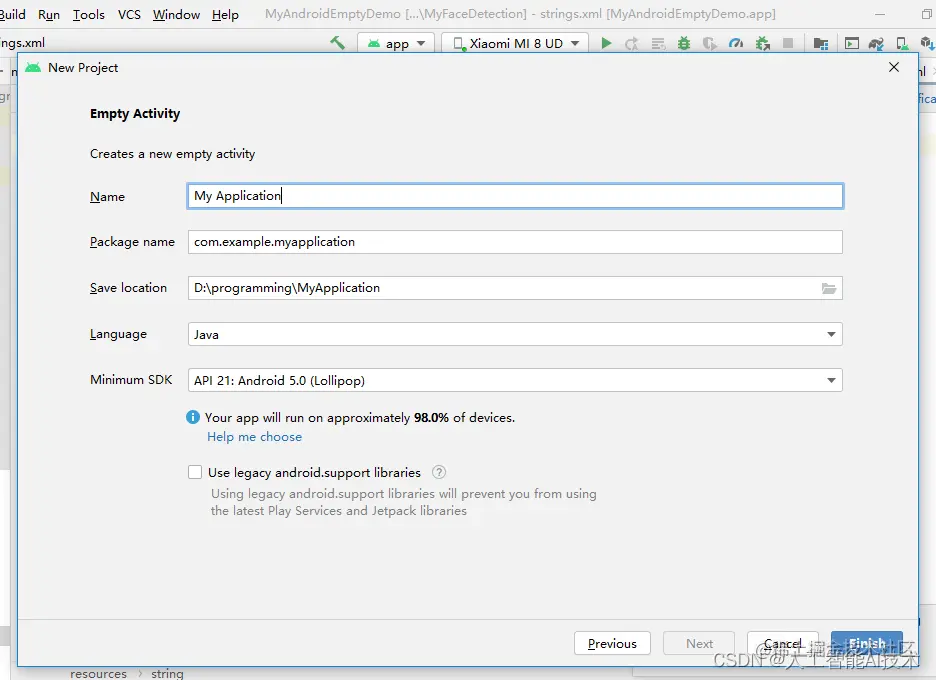Image resolution: width=936 pixels, height=680 pixels.
Task: Open the SDK Manager cube icon
Action: tap(927, 43)
